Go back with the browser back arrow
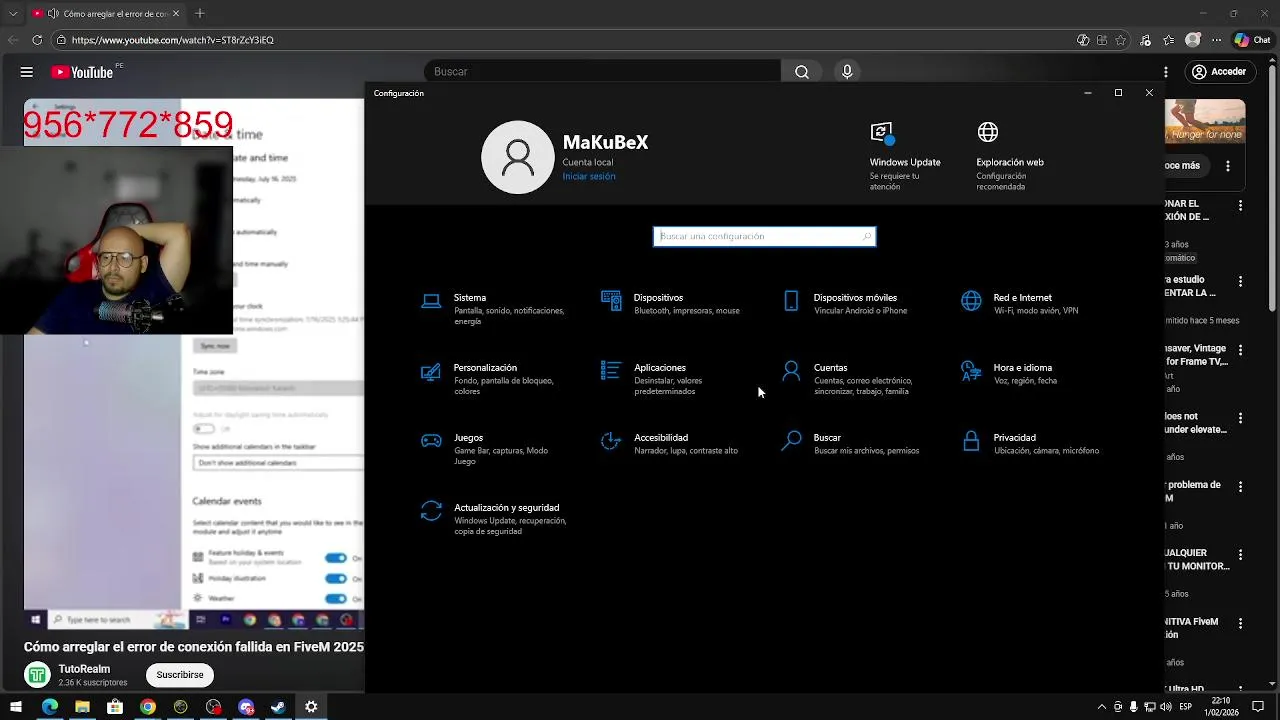1280x720 pixels. 13,40
